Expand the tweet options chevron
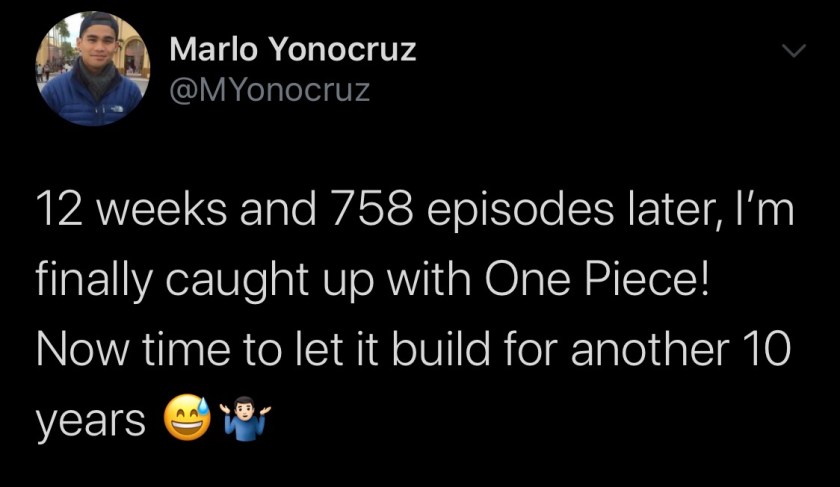 (792, 51)
